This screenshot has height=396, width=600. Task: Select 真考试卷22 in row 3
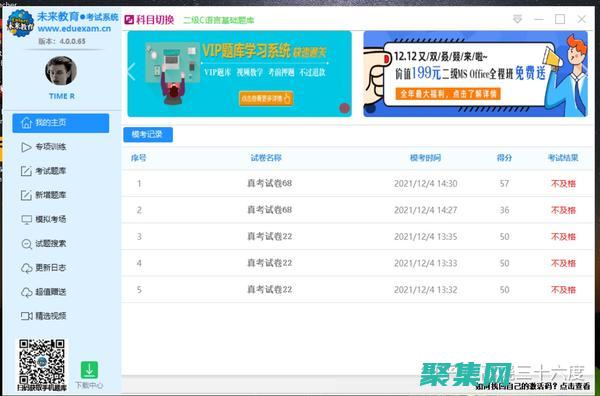(x=269, y=236)
